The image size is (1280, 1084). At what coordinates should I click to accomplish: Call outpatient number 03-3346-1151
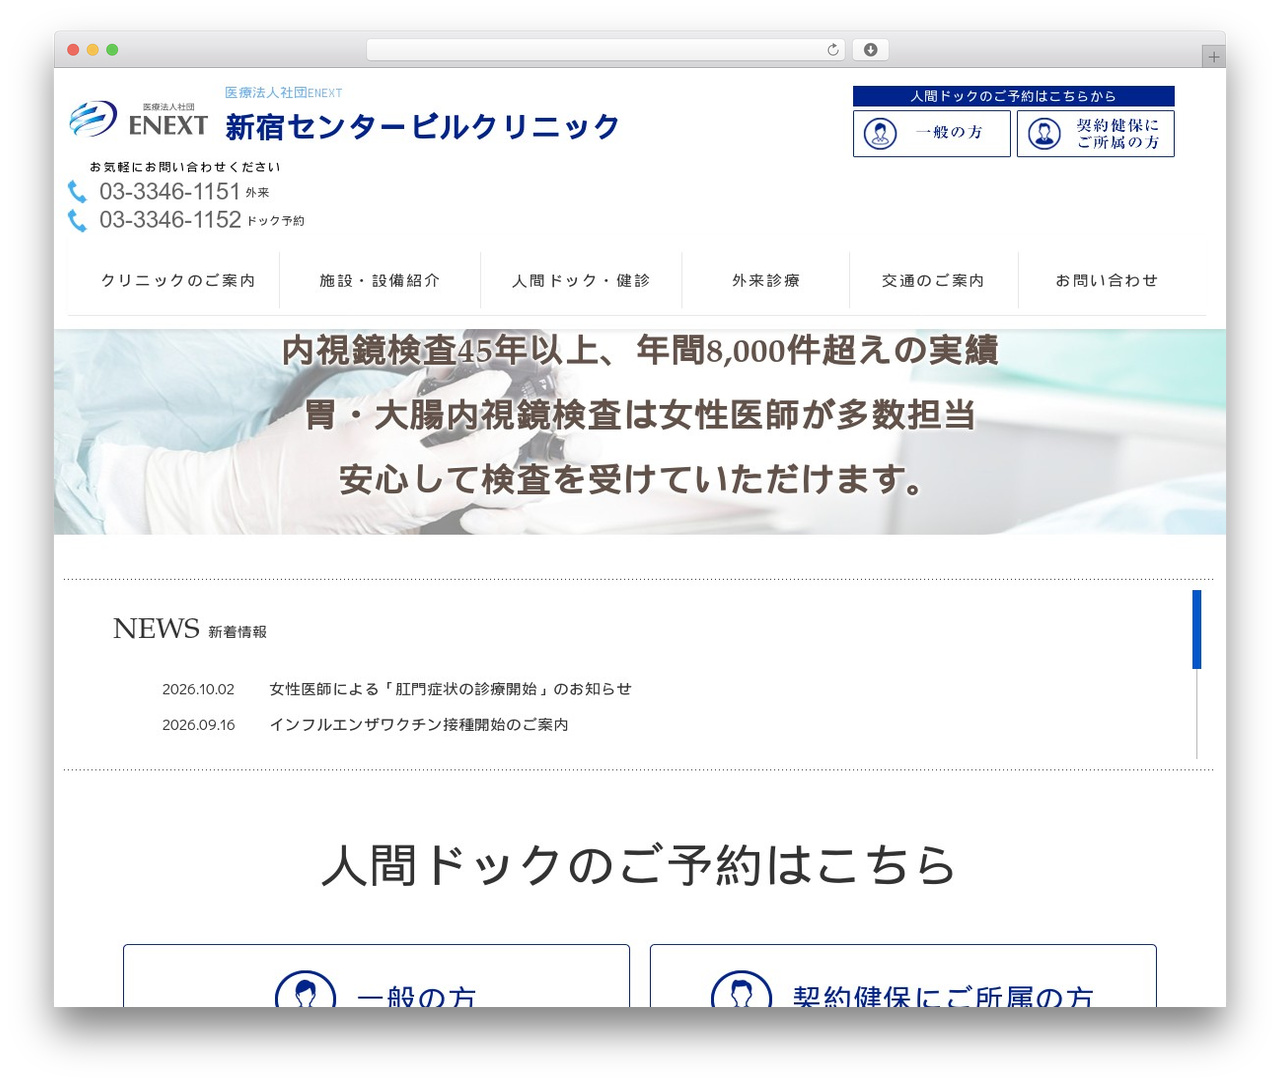click(170, 191)
